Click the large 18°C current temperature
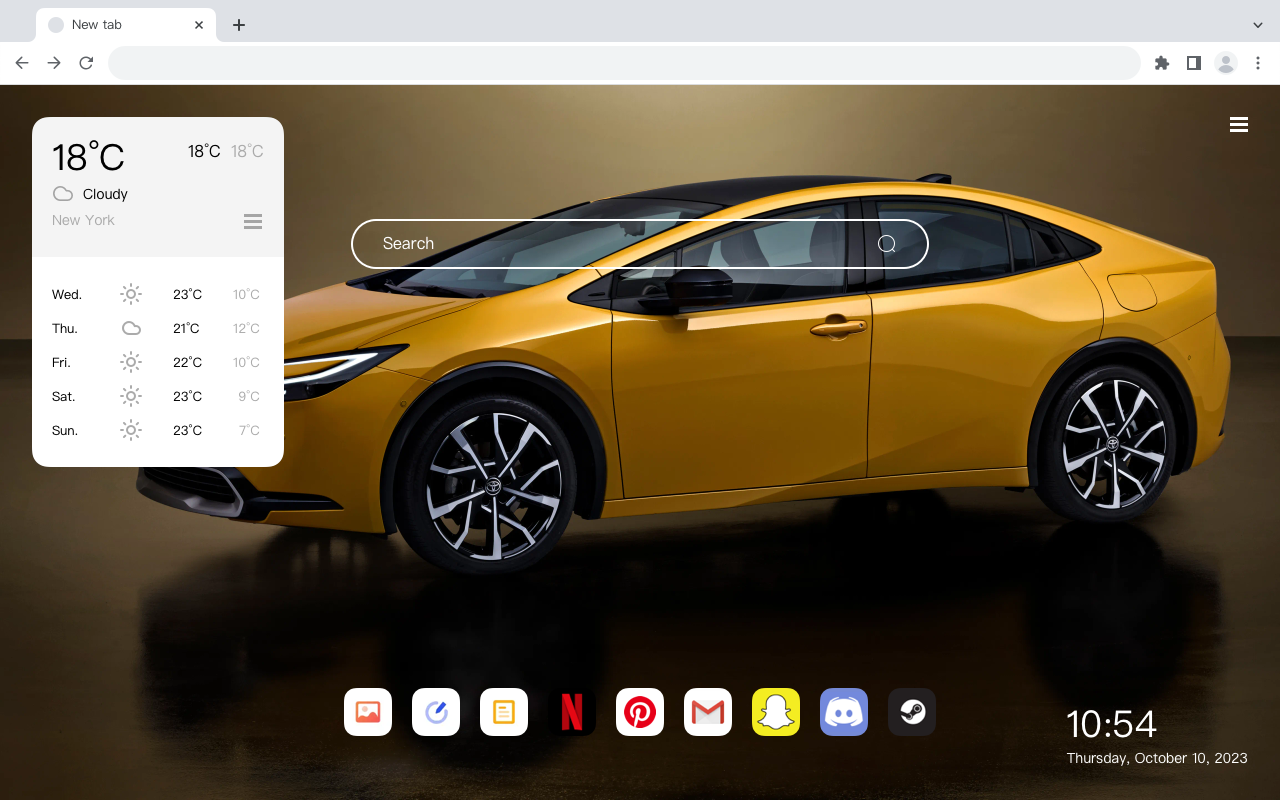This screenshot has height=800, width=1280. pos(88,157)
